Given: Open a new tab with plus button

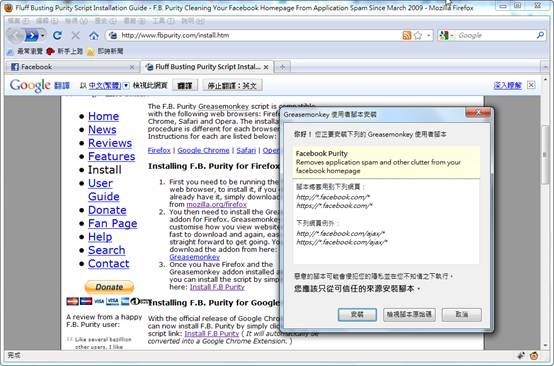Looking at the screenshot, I should (282, 67).
